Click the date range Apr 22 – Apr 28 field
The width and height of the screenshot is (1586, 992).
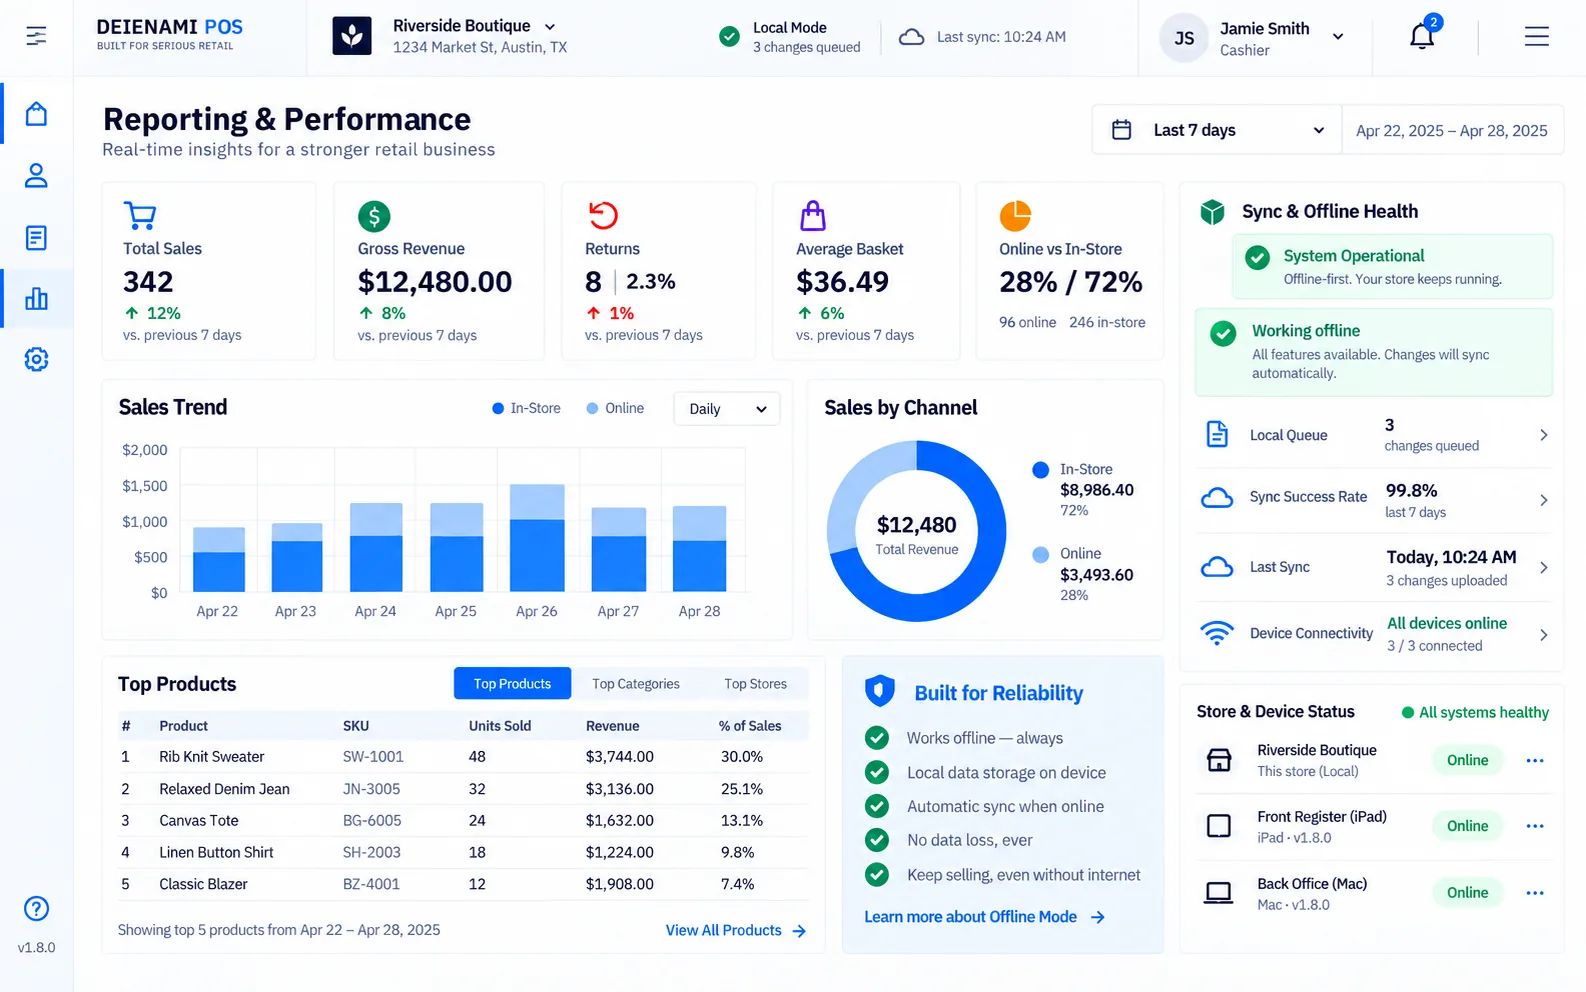click(1452, 130)
